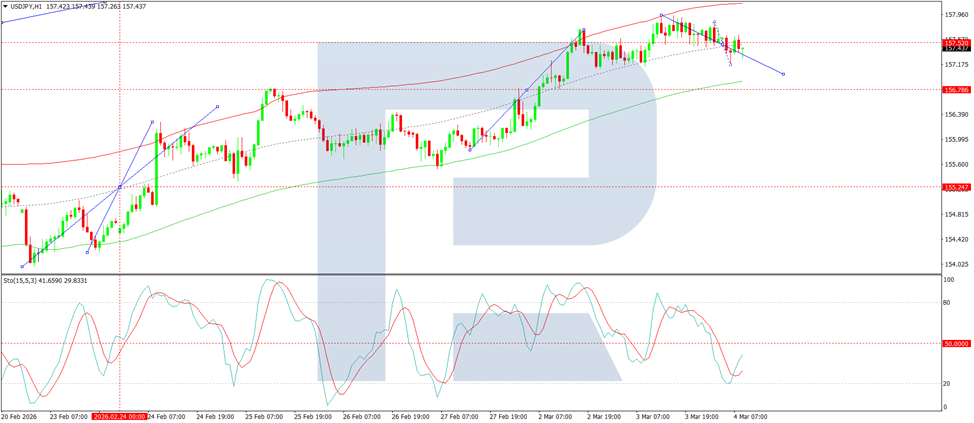974x423 pixels.
Task: Click the red 2026.02.24 00:00 date marker
Action: [x=119, y=417]
